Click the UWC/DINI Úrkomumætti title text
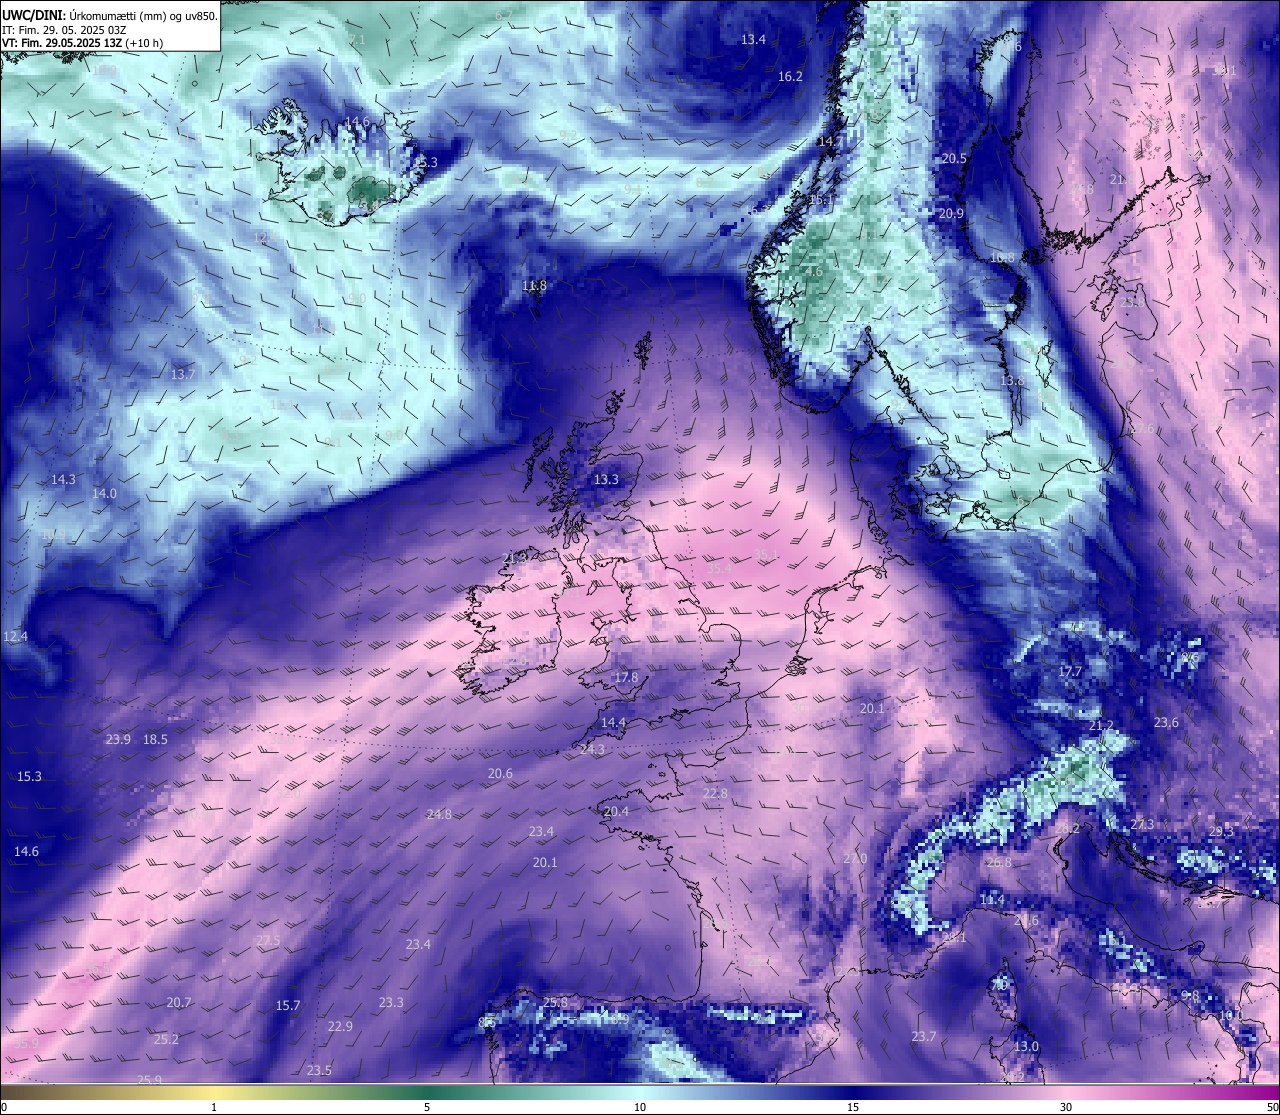 point(109,14)
